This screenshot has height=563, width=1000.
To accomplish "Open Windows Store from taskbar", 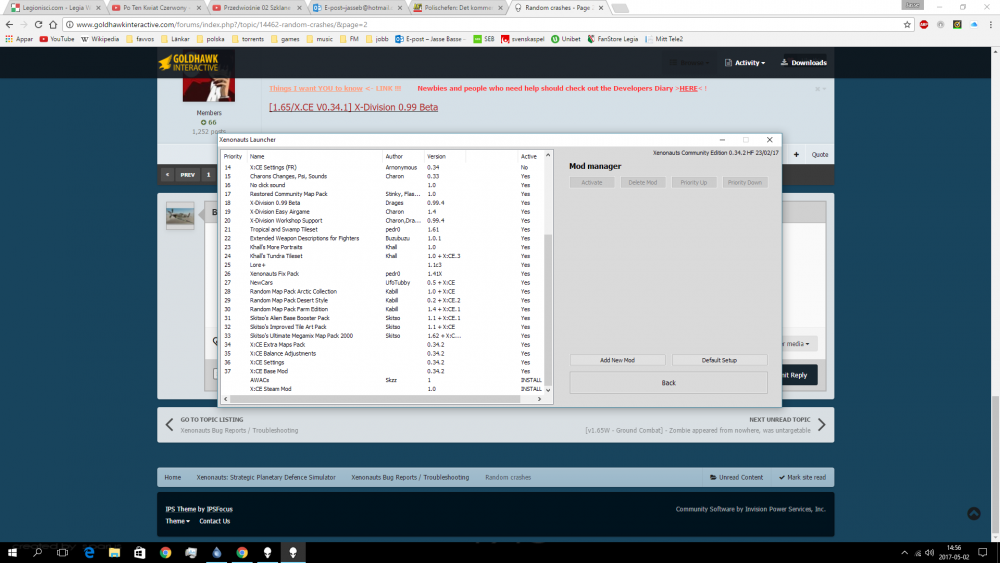I will pyautogui.click(x=140, y=553).
